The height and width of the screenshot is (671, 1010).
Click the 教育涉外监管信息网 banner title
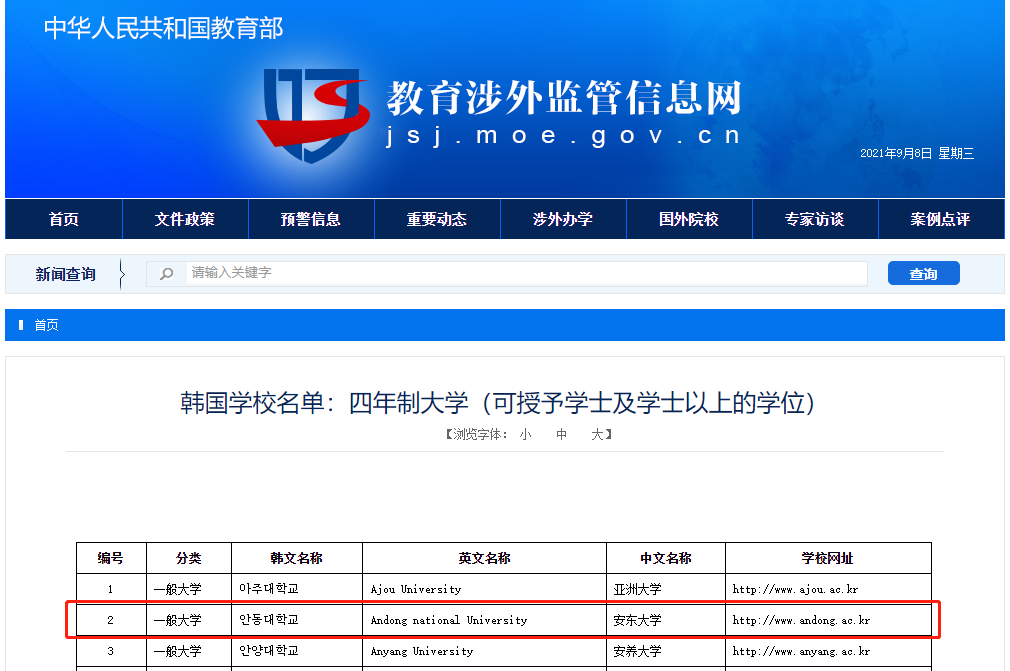pyautogui.click(x=564, y=98)
